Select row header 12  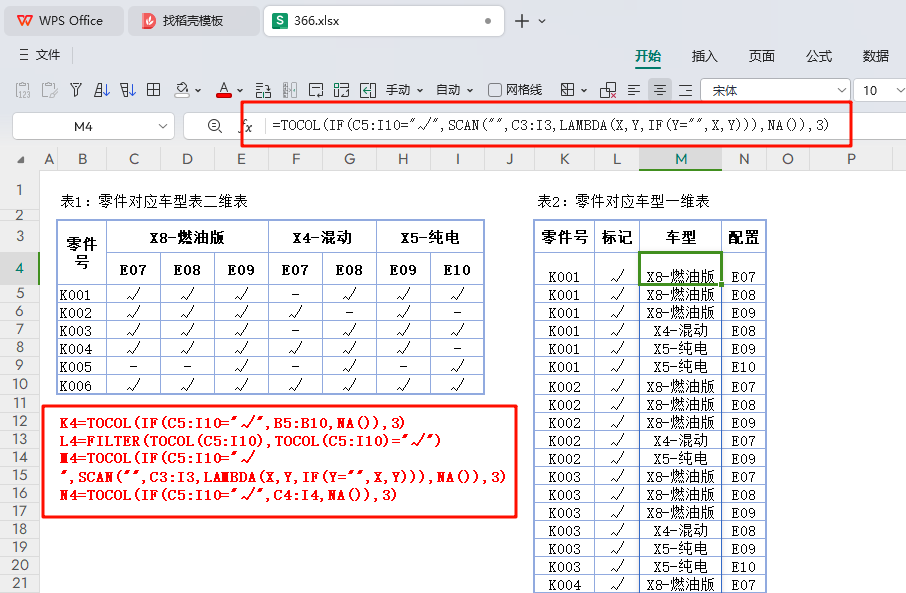point(20,421)
